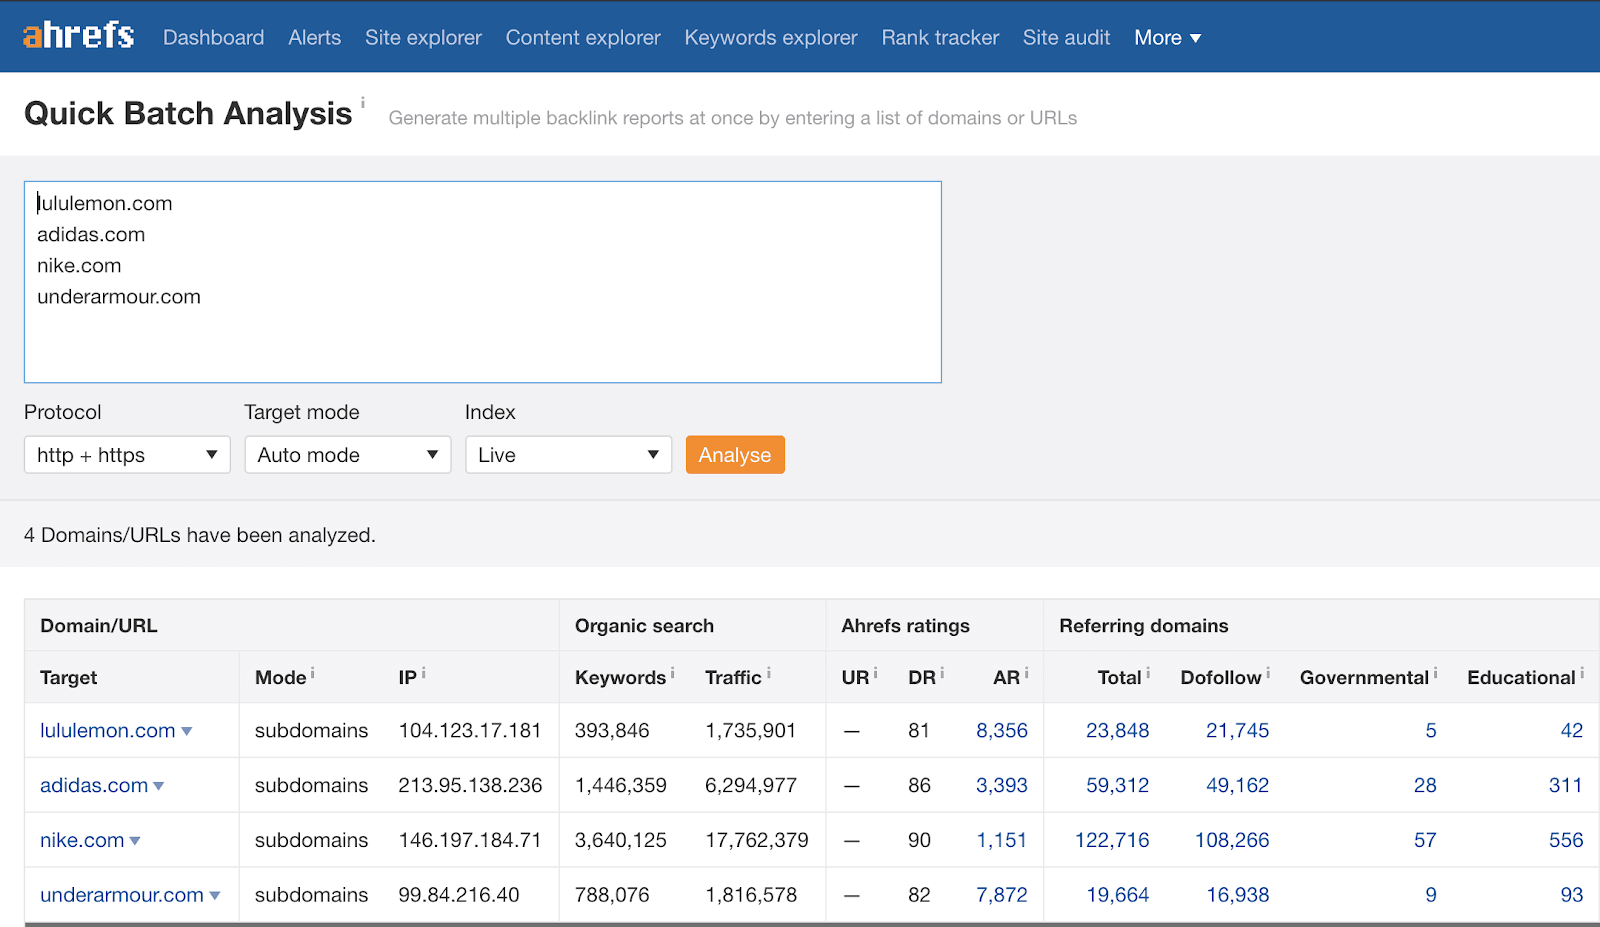
Task: Show info icon next to Educational column
Action: pyautogui.click(x=1582, y=674)
